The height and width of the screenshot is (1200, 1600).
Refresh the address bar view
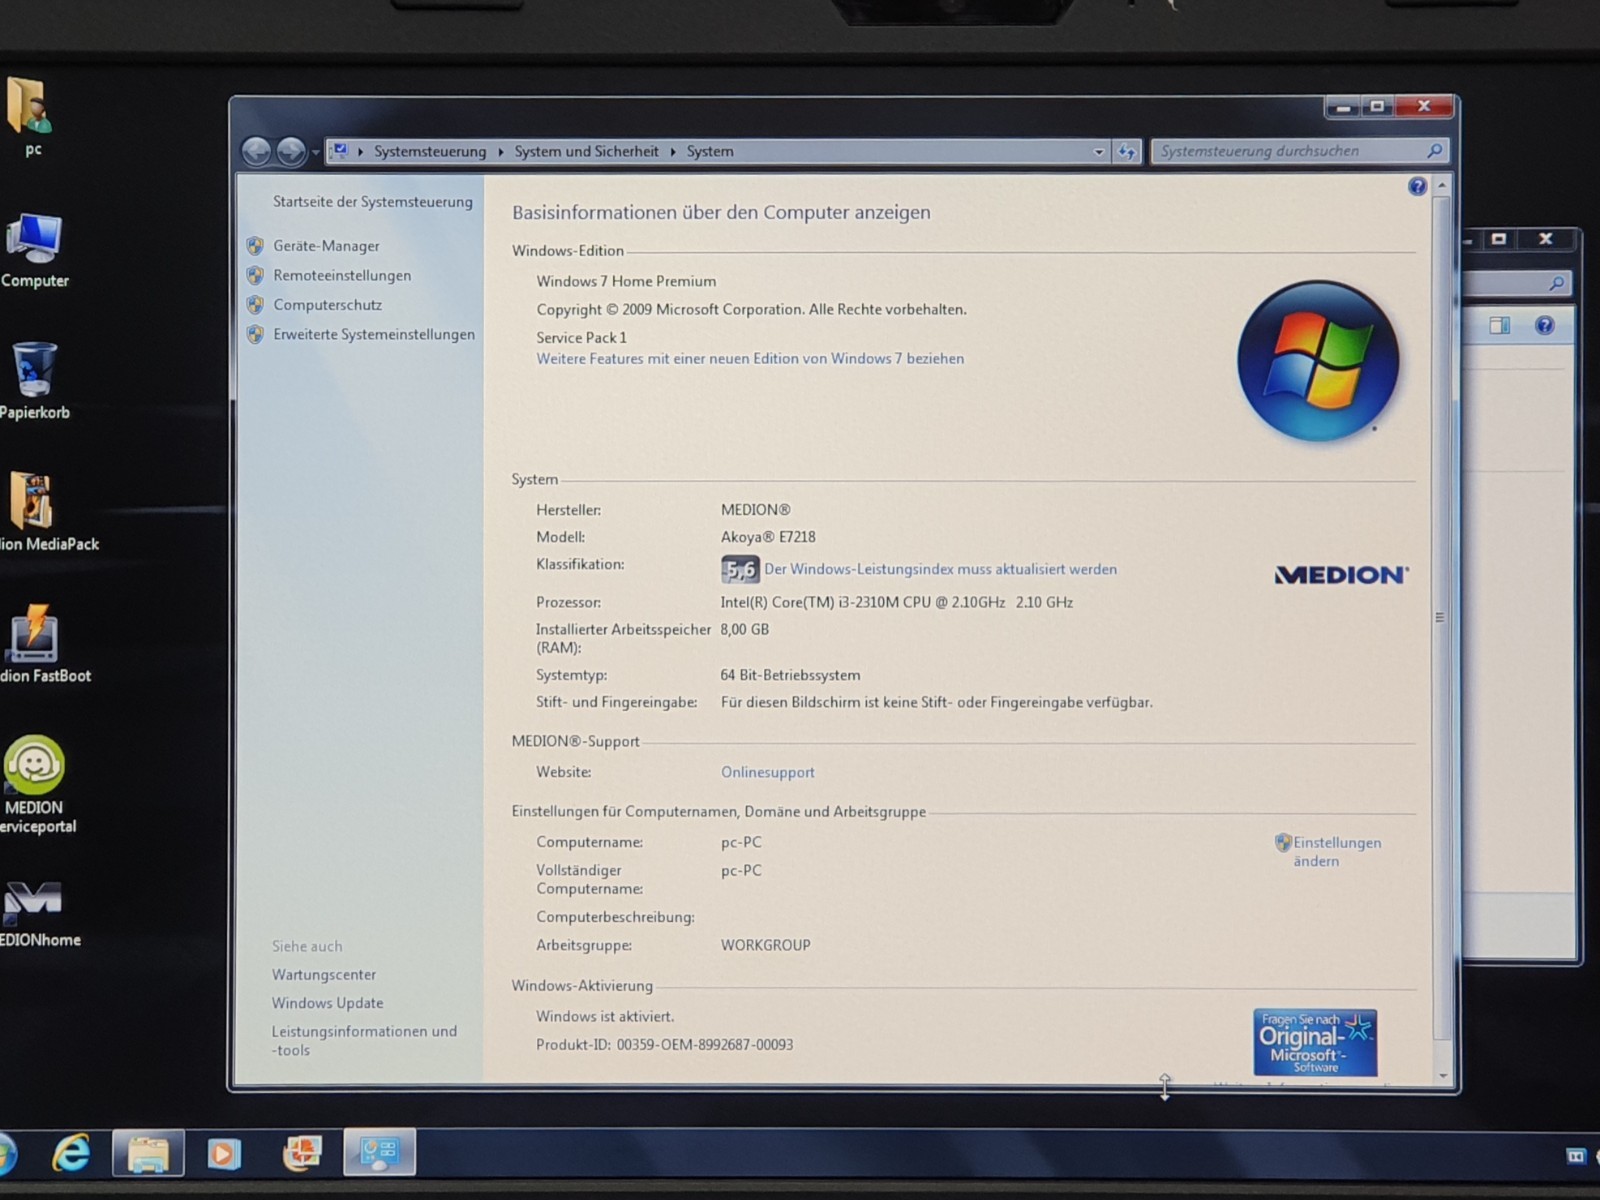coord(1127,151)
